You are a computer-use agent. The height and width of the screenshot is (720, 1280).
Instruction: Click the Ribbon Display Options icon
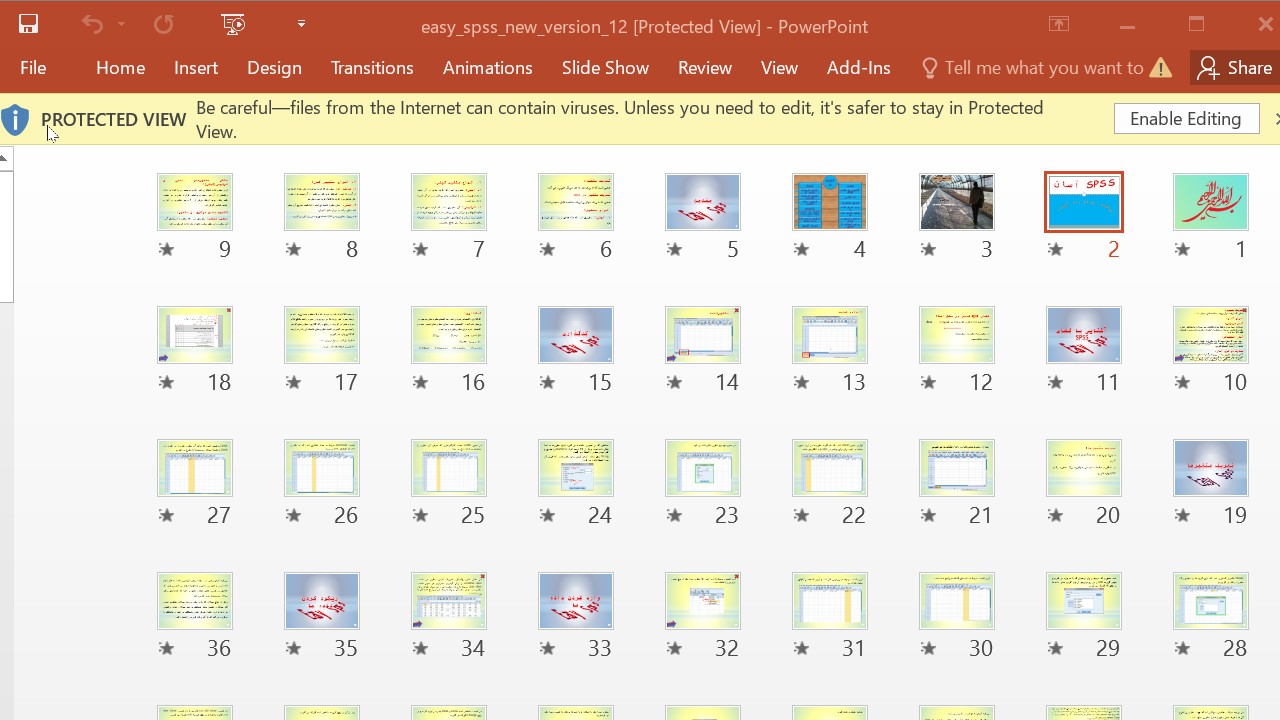tap(1059, 25)
